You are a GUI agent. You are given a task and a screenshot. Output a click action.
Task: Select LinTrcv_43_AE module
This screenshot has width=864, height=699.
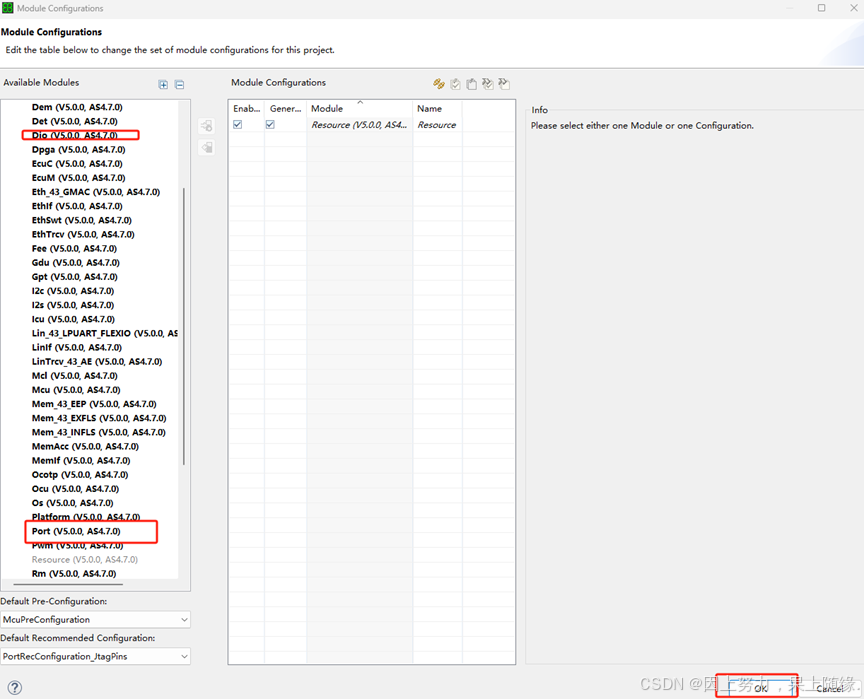coord(97,361)
